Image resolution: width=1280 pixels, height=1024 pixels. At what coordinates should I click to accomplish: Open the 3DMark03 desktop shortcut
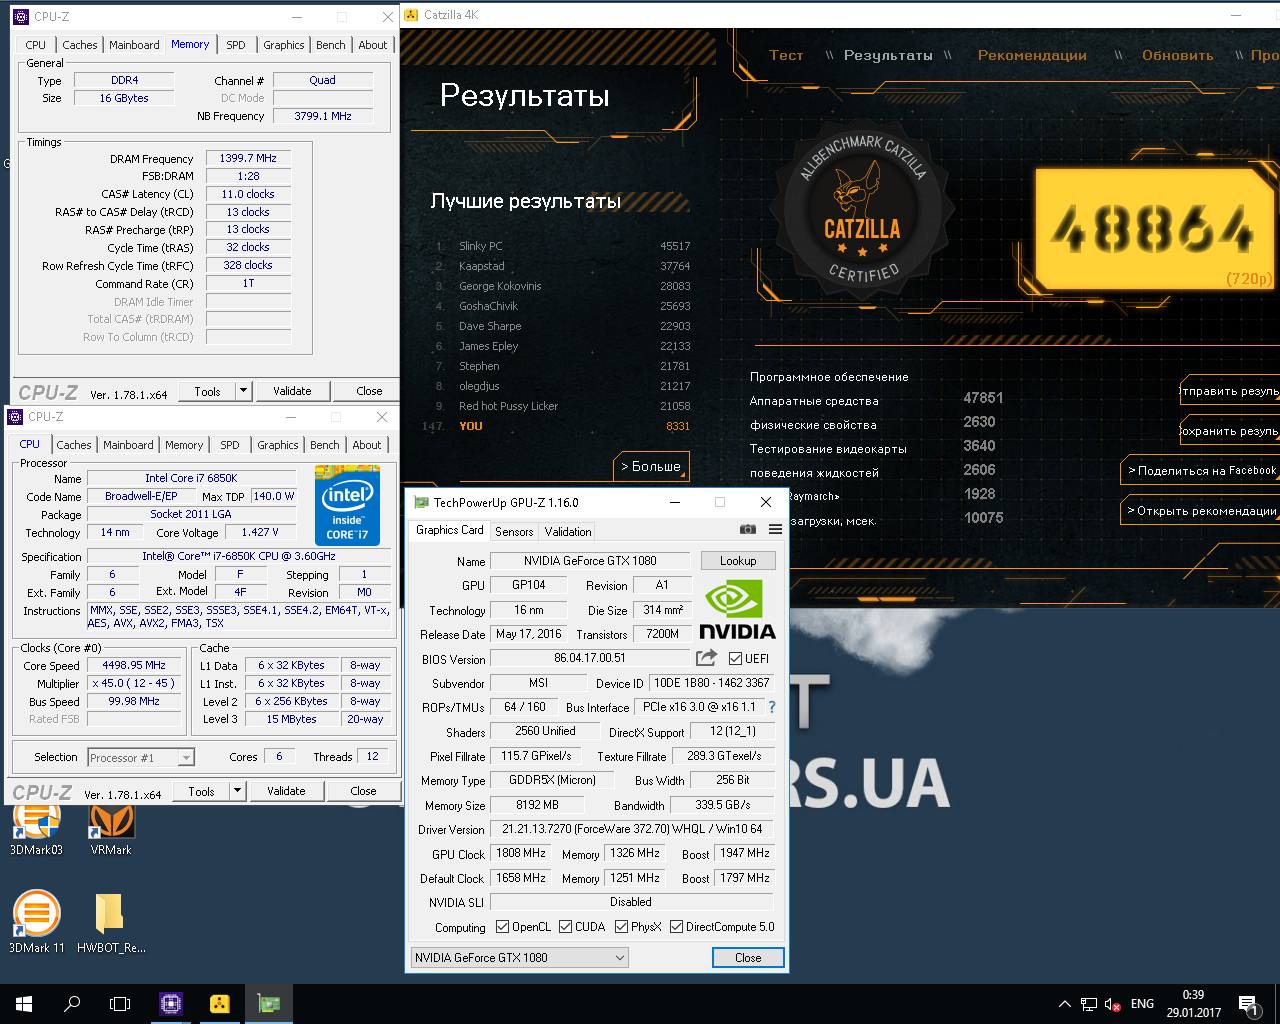tap(36, 829)
